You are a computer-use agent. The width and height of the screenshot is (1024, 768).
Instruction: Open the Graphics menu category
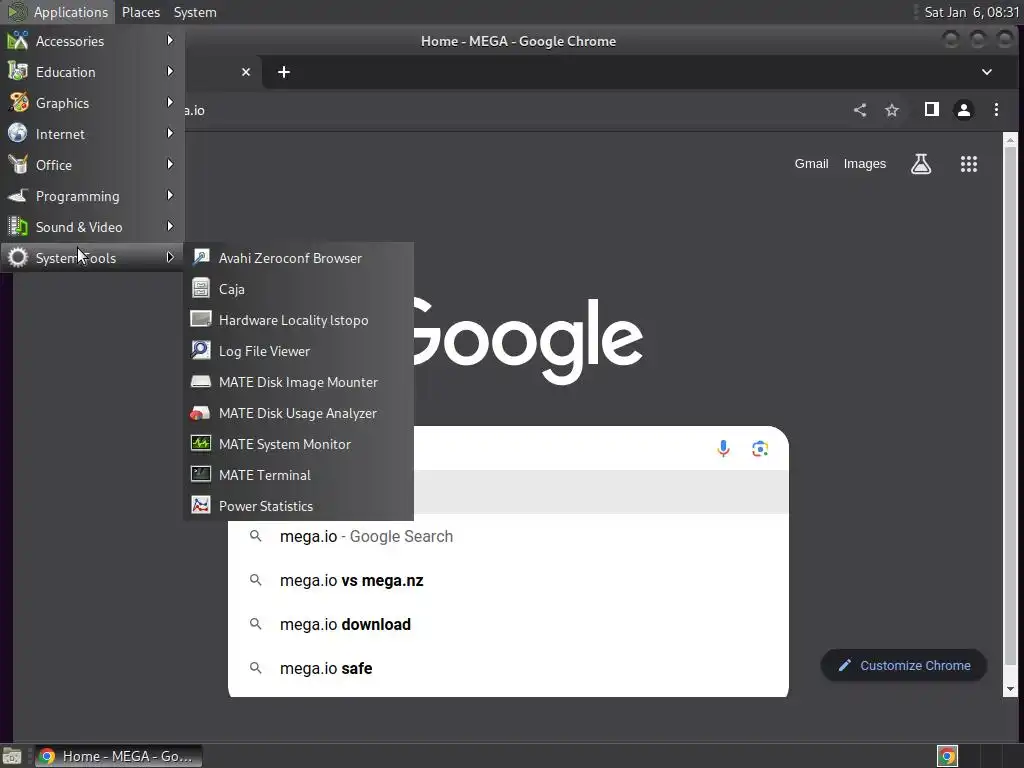coord(92,103)
